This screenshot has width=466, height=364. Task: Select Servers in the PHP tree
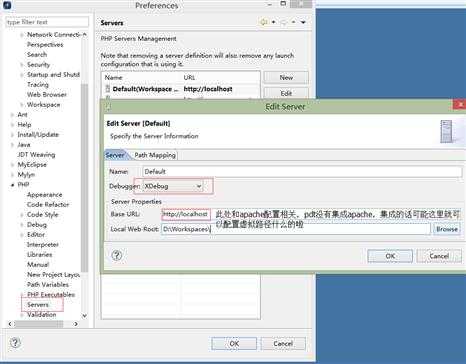tap(38, 305)
